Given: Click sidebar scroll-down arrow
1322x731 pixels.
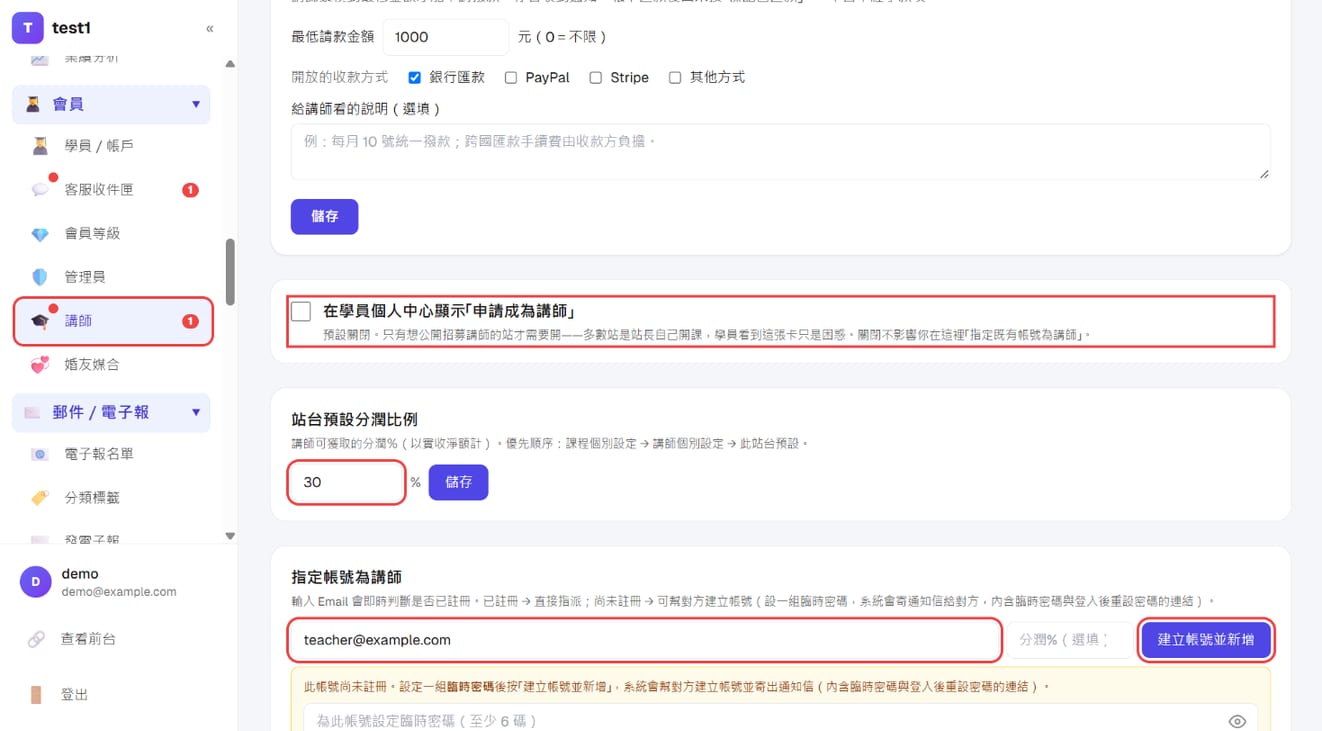Looking at the screenshot, I should click(x=230, y=536).
